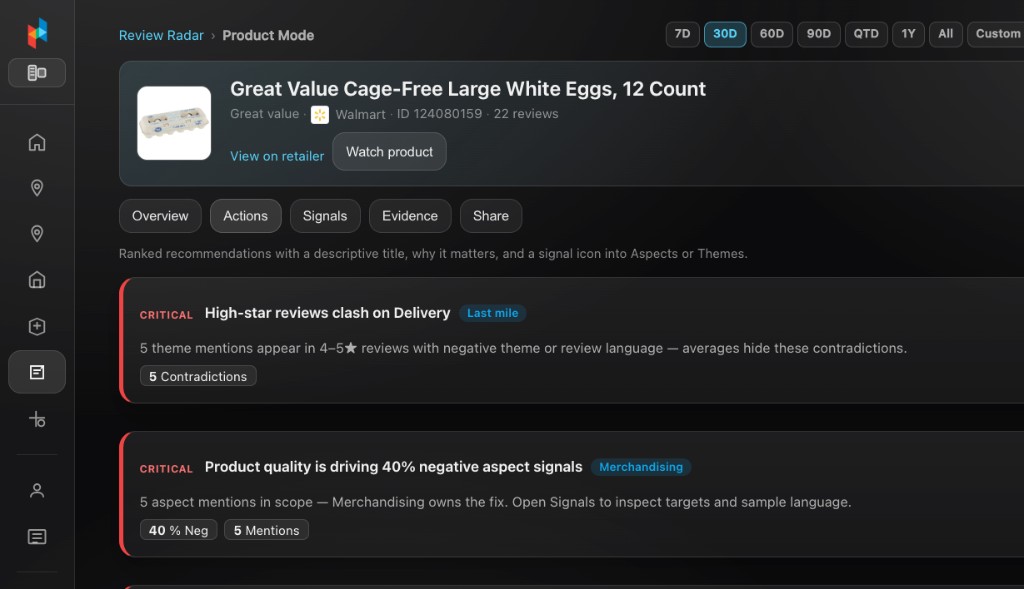Click the product title Great Value Eggs
The height and width of the screenshot is (589, 1024).
pyautogui.click(x=468, y=89)
